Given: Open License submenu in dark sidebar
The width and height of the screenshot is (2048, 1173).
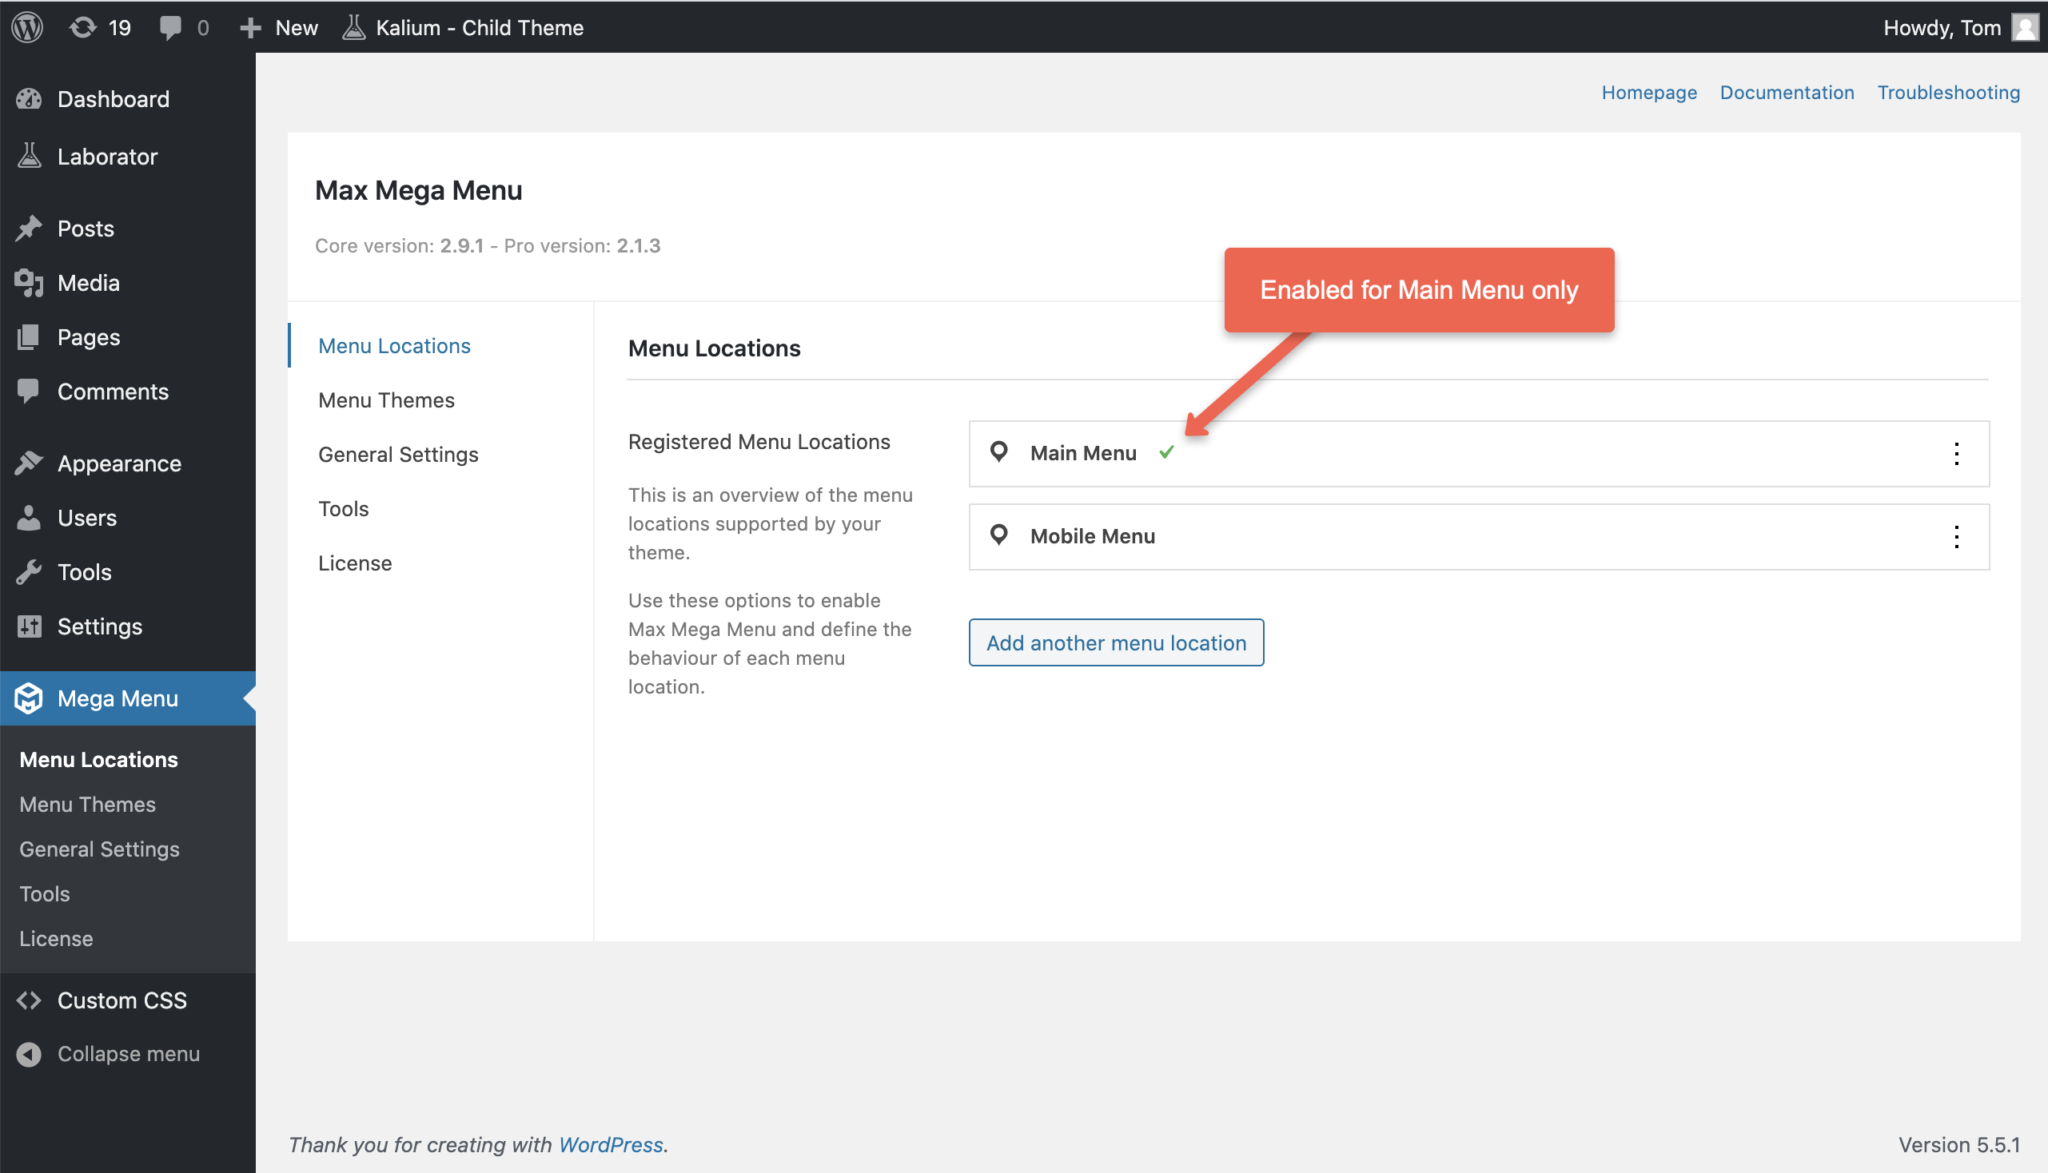Looking at the screenshot, I should (x=56, y=939).
